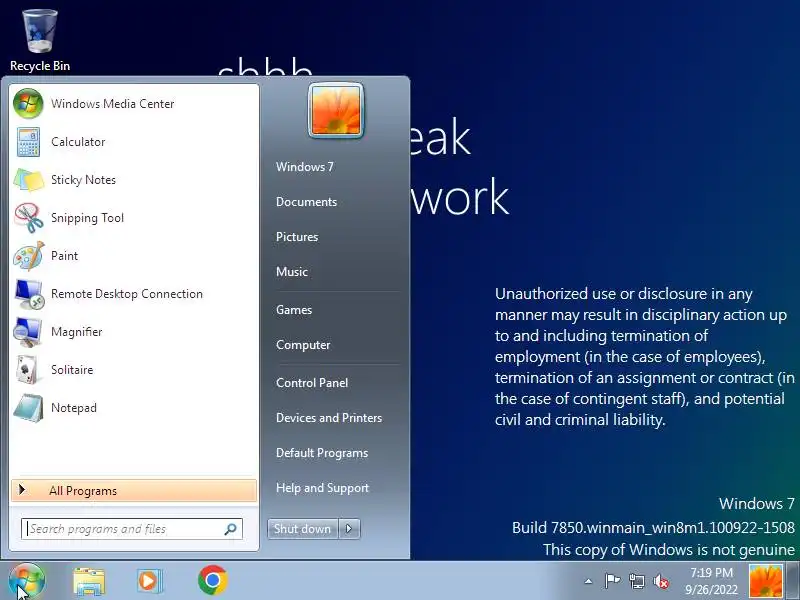Click the "Sticky Notes" label

(x=83, y=180)
